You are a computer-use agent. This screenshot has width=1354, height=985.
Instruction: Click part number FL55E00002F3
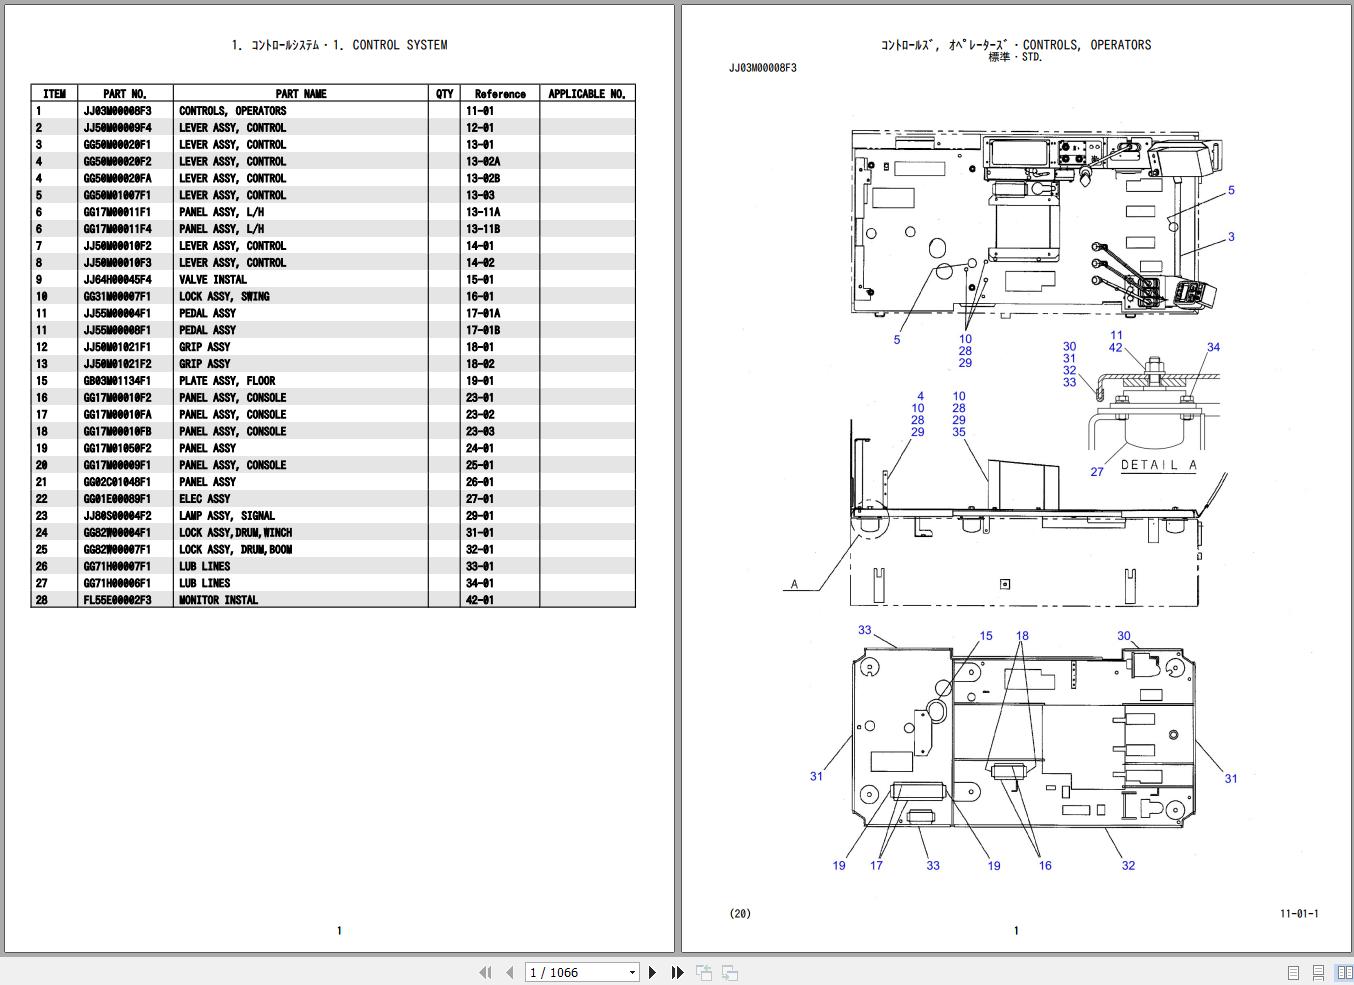pos(117,600)
